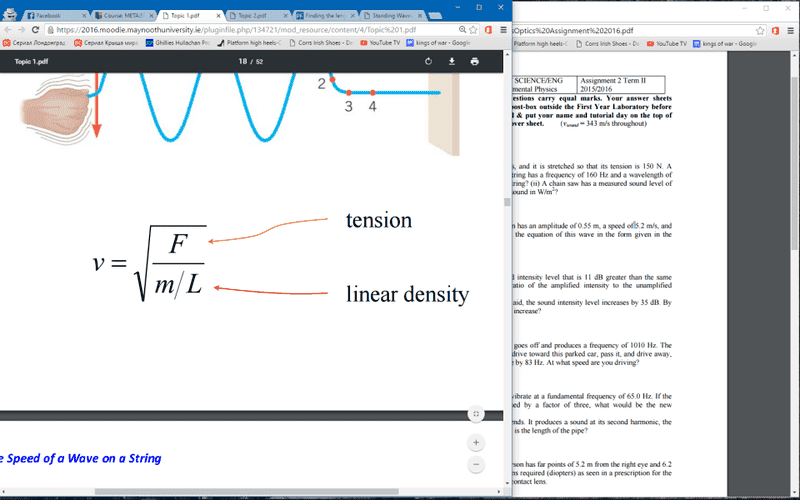Screen dimensions: 800x500
Task: Click the scroll-down arrow of Topic 1.pdf
Action: (x=507, y=482)
